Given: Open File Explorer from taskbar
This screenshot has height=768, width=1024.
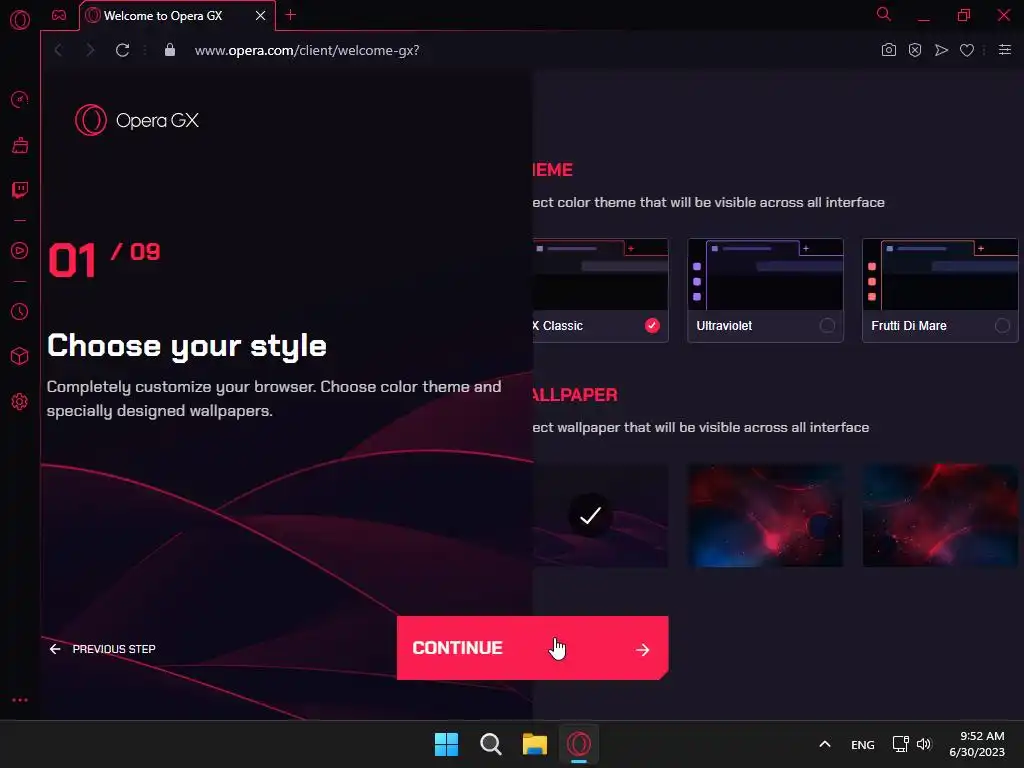Looking at the screenshot, I should point(535,744).
